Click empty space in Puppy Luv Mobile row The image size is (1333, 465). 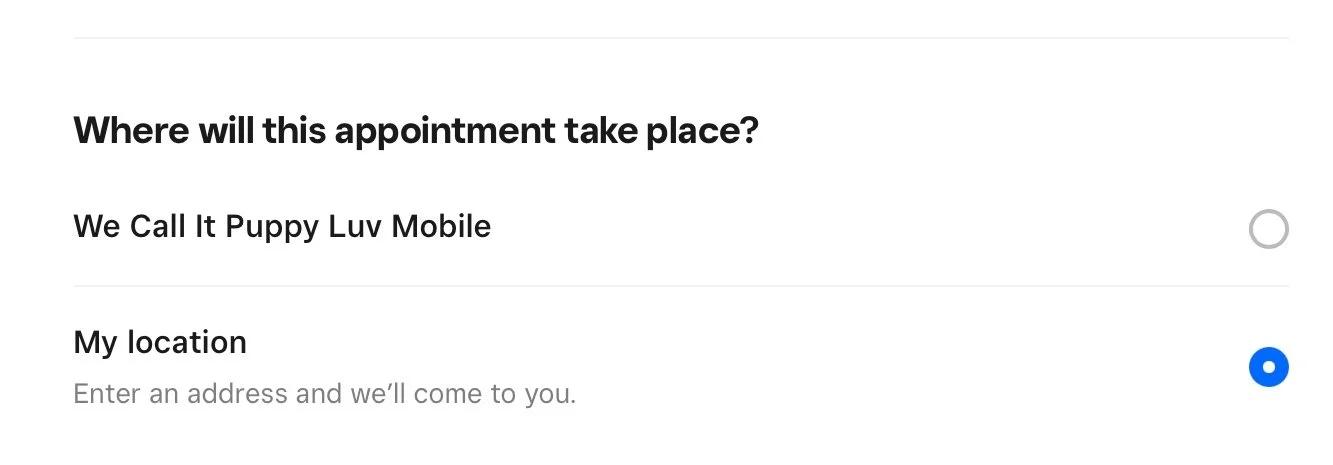850,228
